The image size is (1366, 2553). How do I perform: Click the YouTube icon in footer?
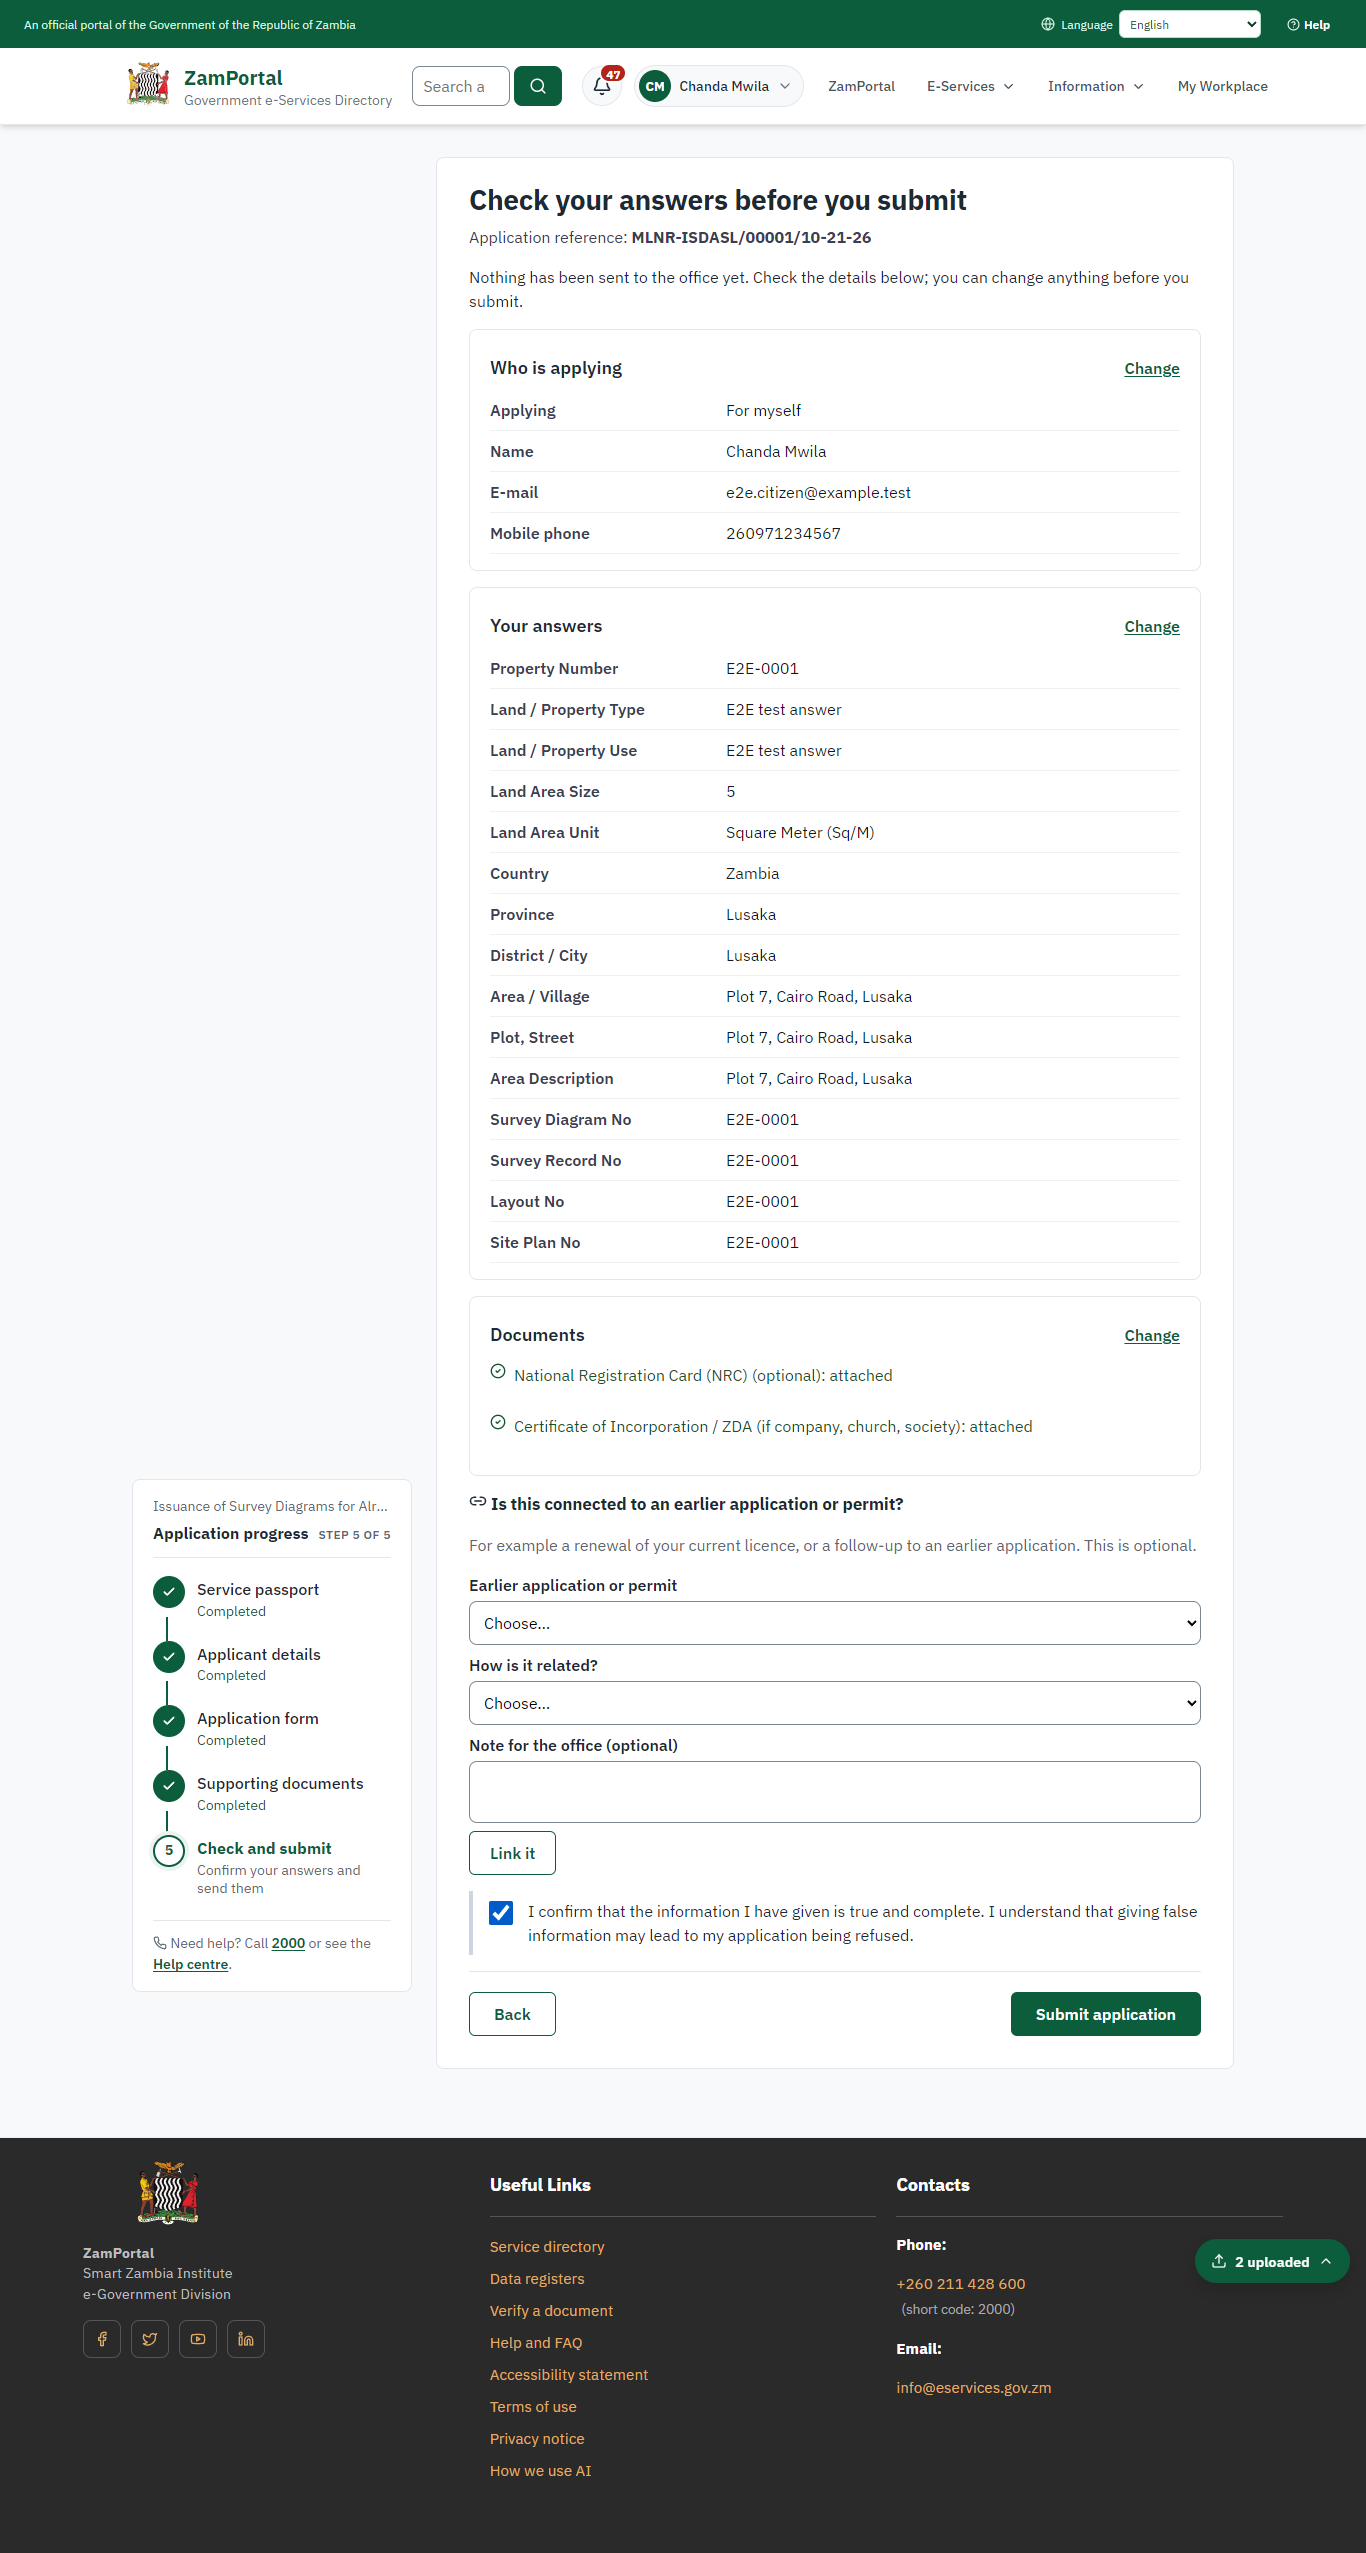click(x=198, y=2339)
